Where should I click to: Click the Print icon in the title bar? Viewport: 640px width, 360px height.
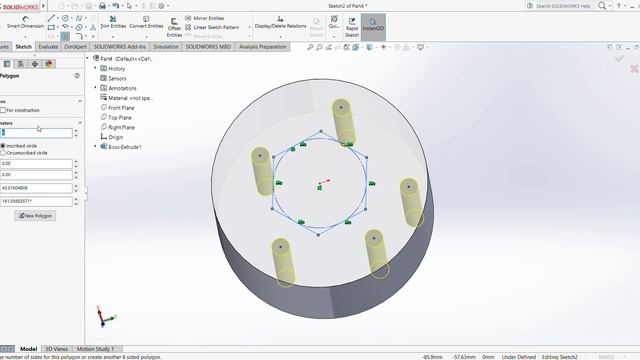click(102, 6)
